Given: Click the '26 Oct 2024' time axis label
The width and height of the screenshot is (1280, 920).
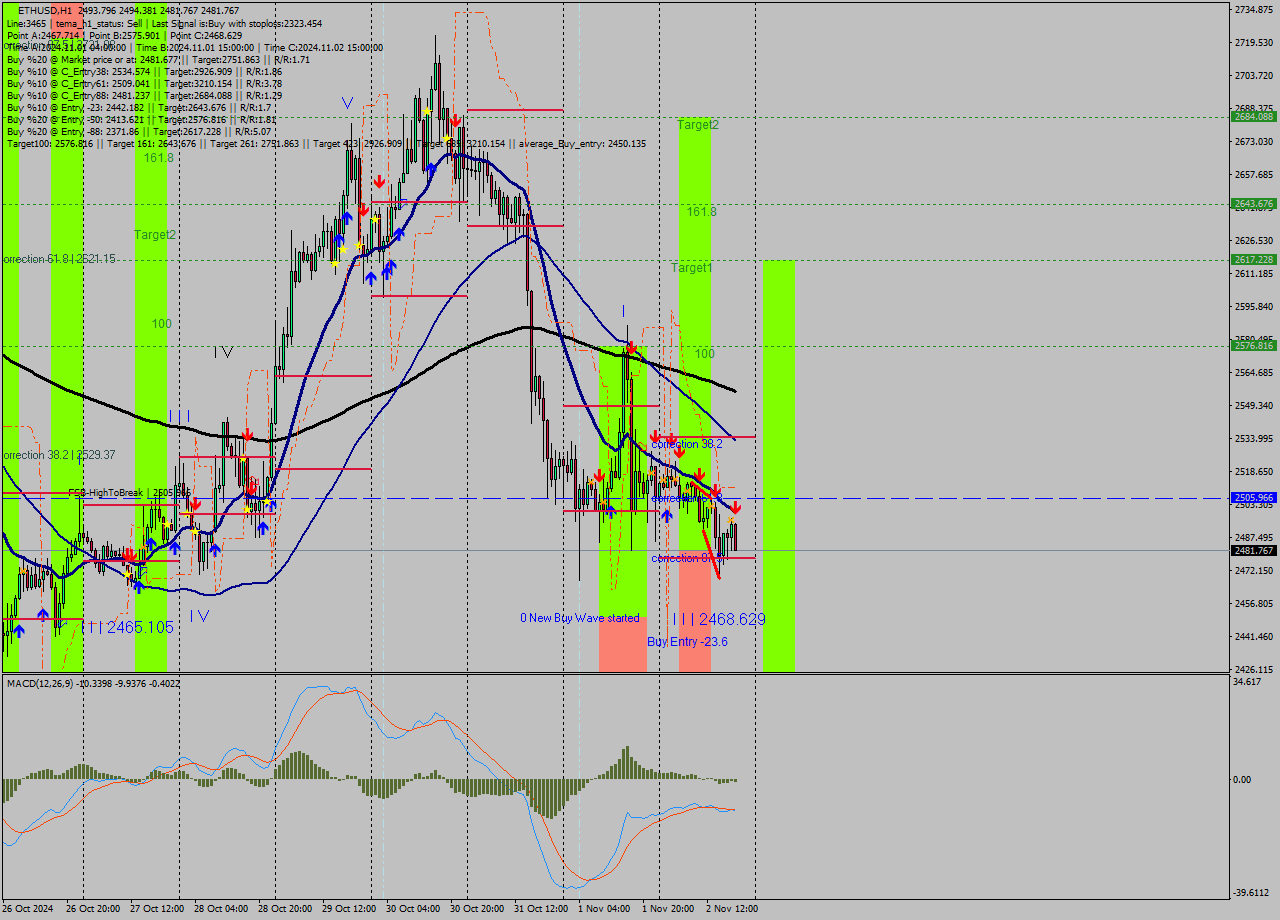Looking at the screenshot, I should [28, 909].
